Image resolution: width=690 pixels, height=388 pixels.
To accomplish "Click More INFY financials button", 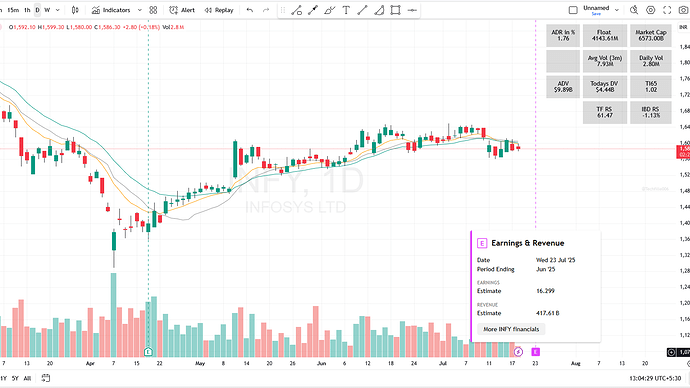I will tap(511, 329).
